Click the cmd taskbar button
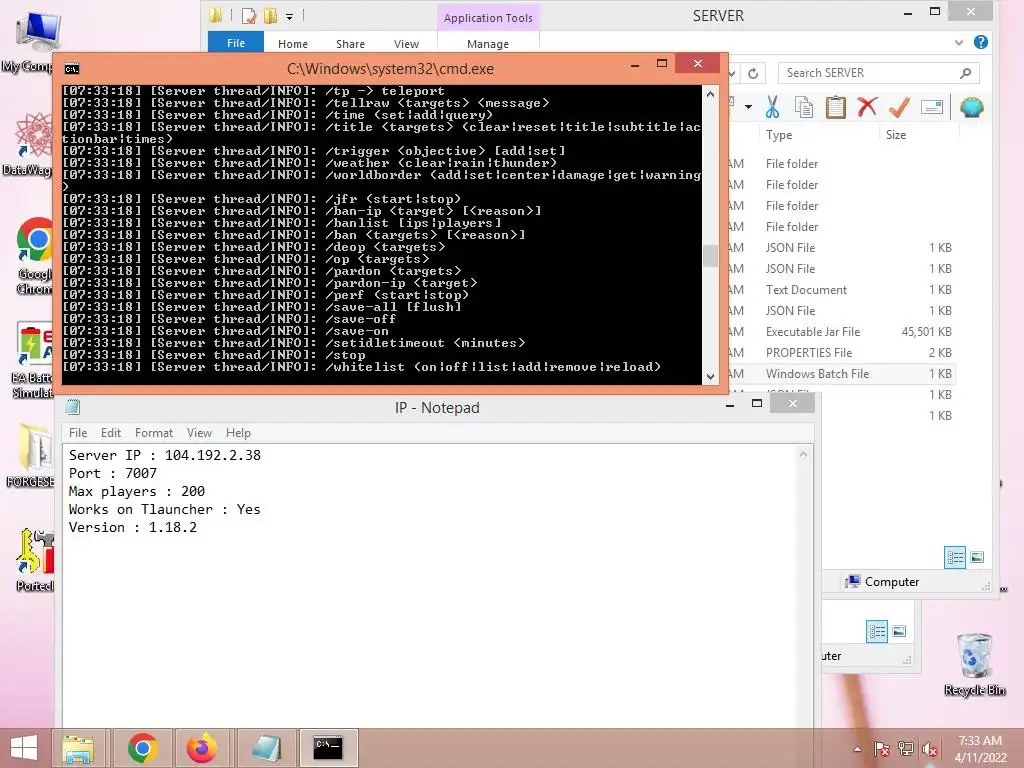The height and width of the screenshot is (768, 1024). tap(328, 748)
